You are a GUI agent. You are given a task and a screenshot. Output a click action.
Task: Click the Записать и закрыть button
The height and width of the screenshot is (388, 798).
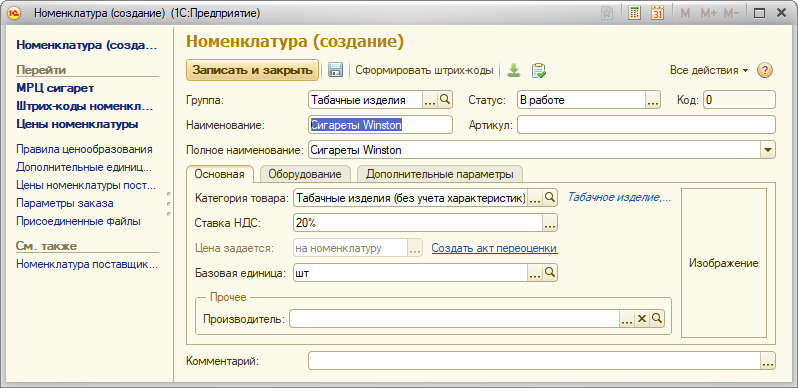[252, 70]
